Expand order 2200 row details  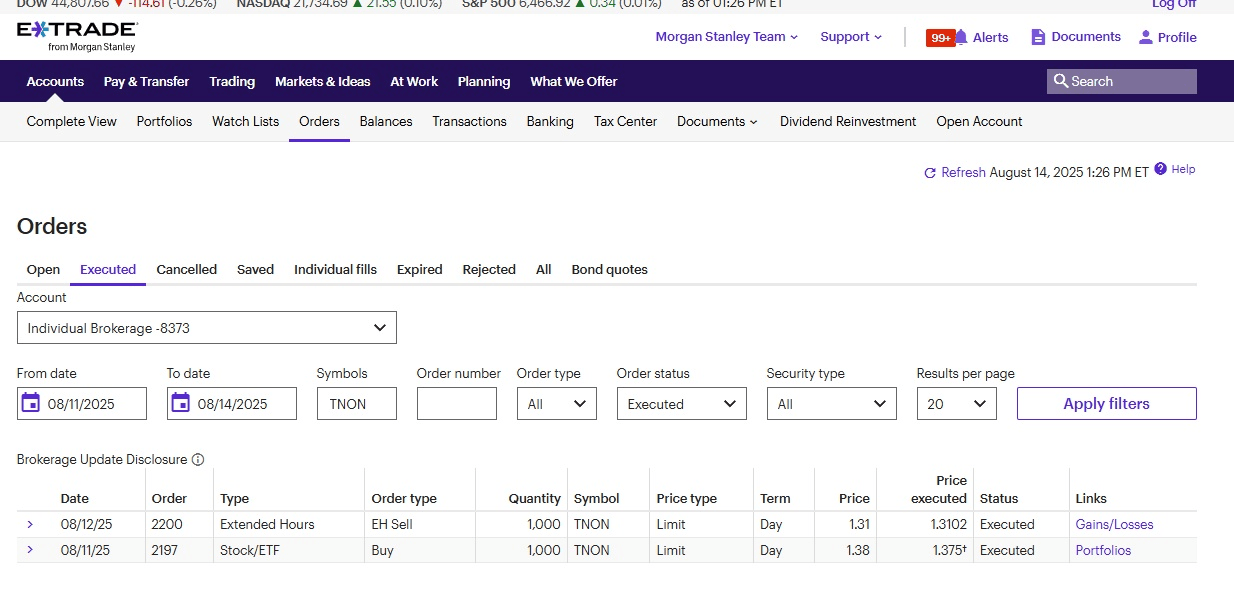point(30,524)
